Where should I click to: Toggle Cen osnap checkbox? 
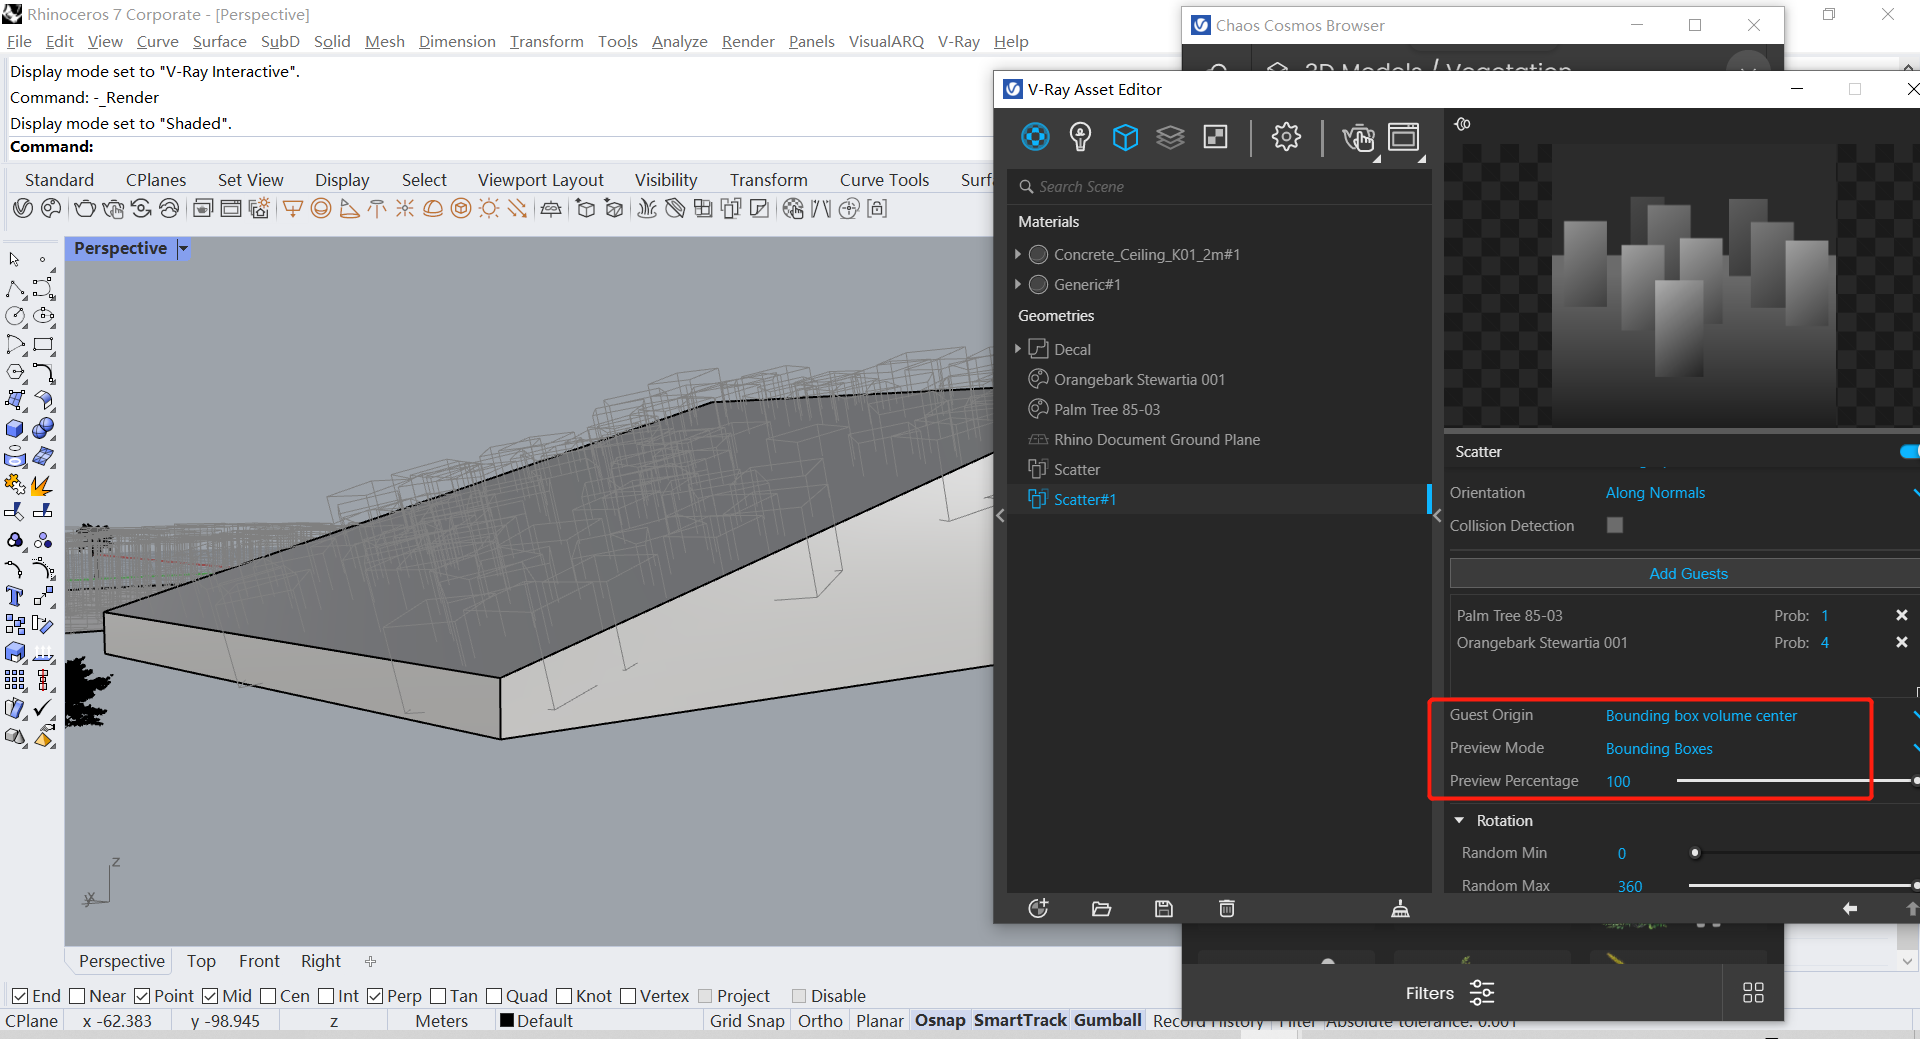pyautogui.click(x=268, y=996)
